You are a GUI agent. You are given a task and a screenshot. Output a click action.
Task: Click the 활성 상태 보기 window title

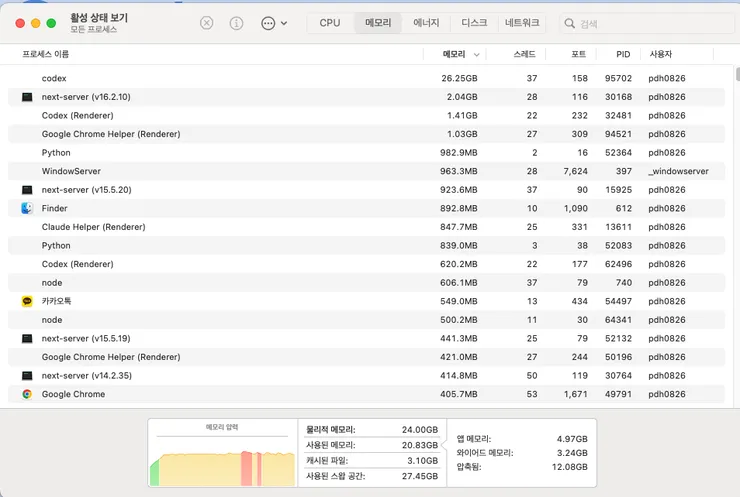point(99,18)
